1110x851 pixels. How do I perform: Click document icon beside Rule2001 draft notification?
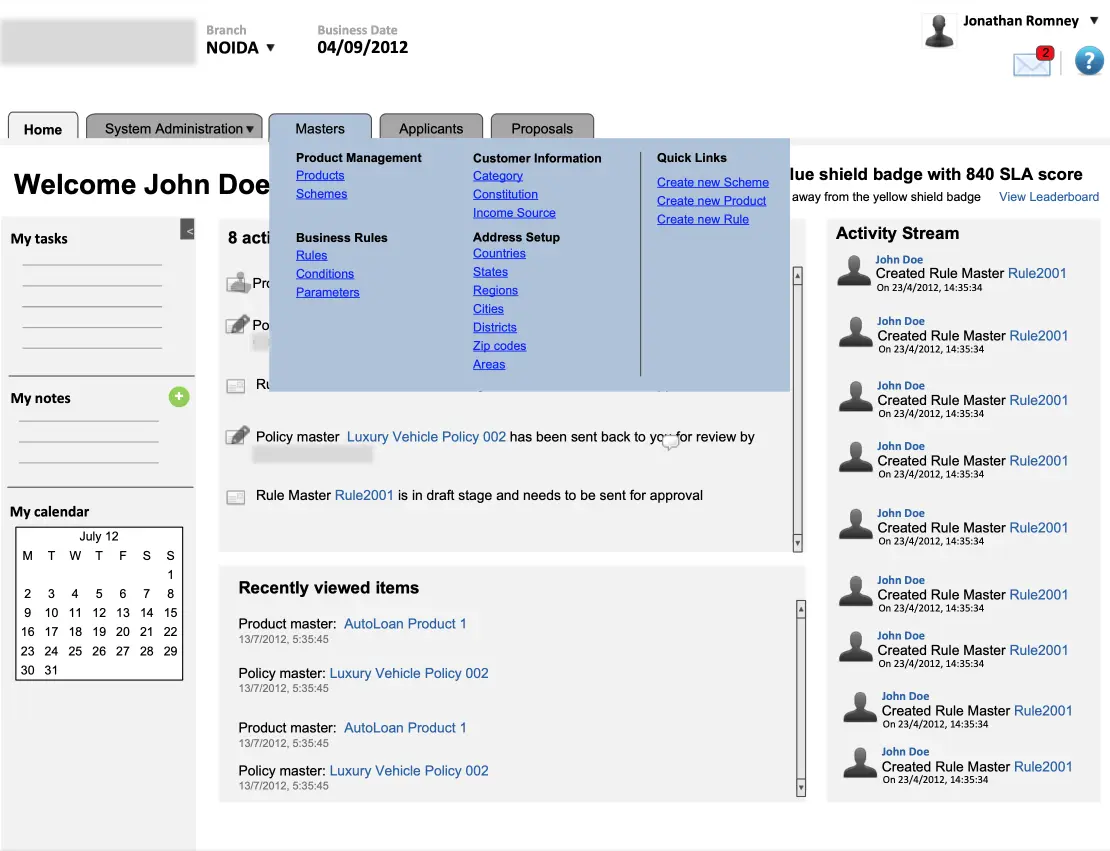pyautogui.click(x=236, y=496)
